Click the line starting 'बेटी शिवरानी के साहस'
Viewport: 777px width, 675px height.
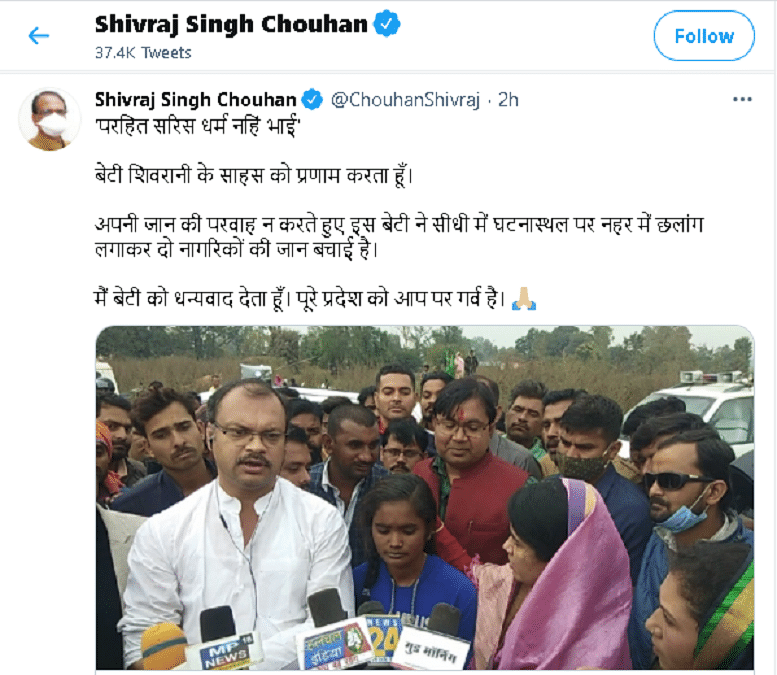(x=253, y=175)
